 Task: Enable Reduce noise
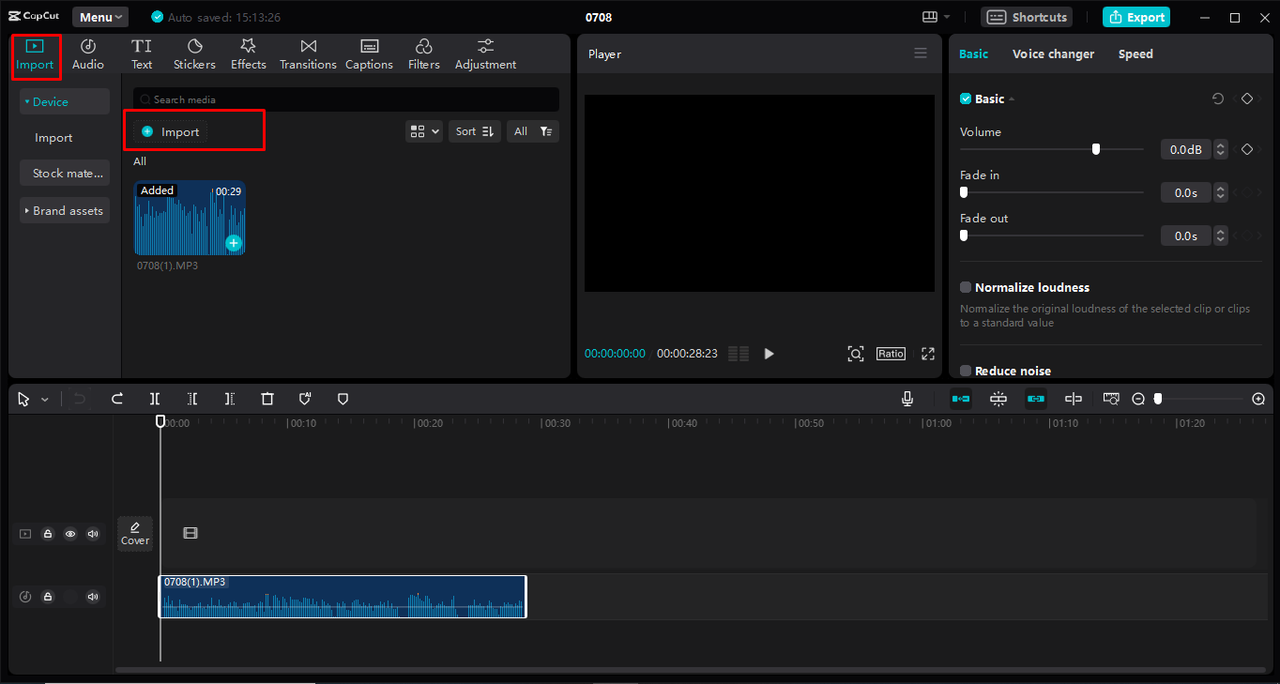click(966, 371)
